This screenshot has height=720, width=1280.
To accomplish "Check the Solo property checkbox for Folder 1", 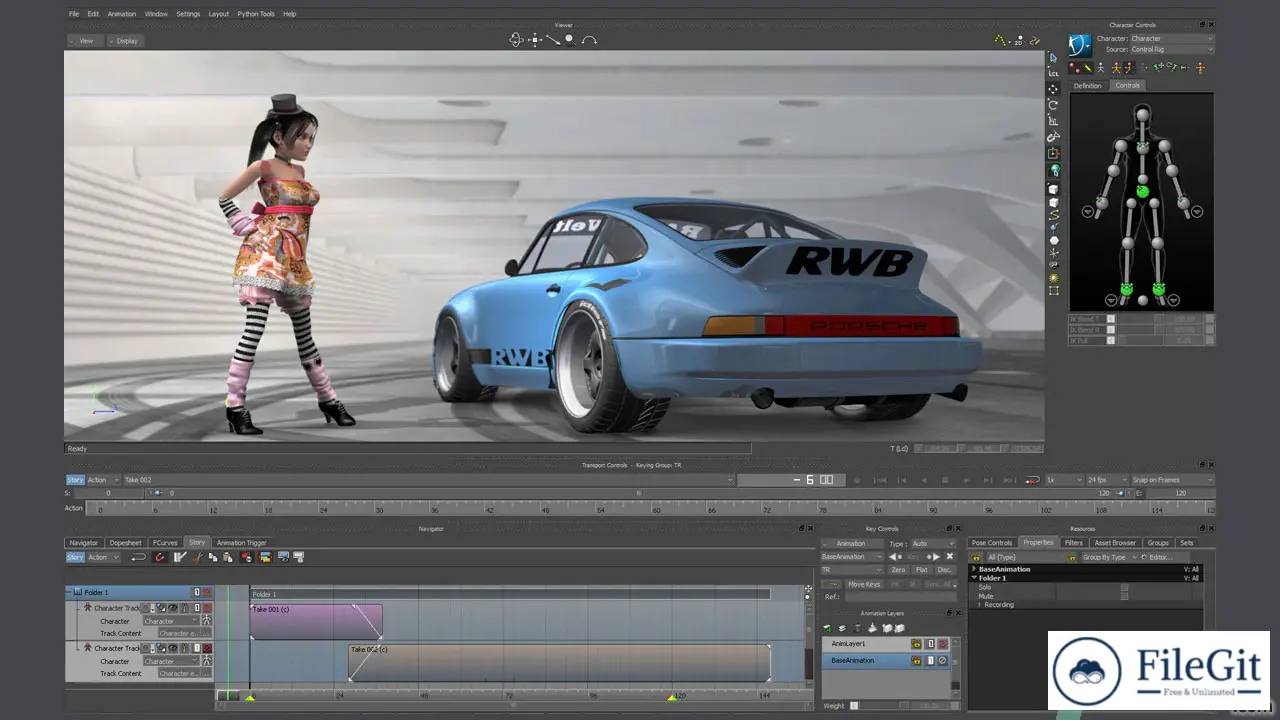I will pyautogui.click(x=1124, y=587).
